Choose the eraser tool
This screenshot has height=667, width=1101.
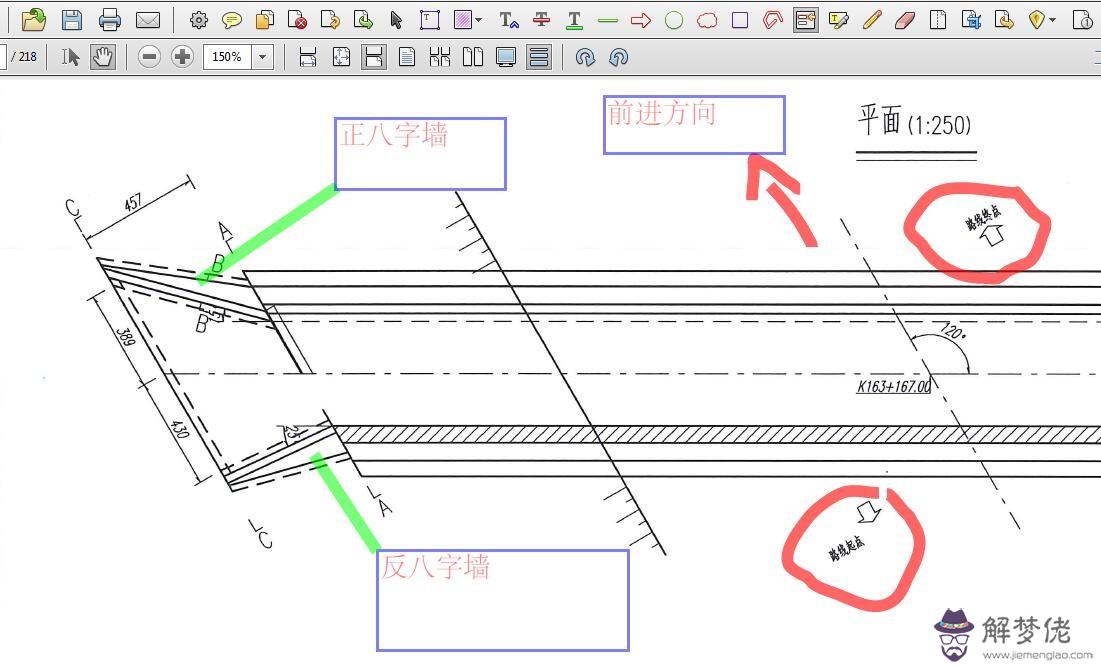[904, 19]
